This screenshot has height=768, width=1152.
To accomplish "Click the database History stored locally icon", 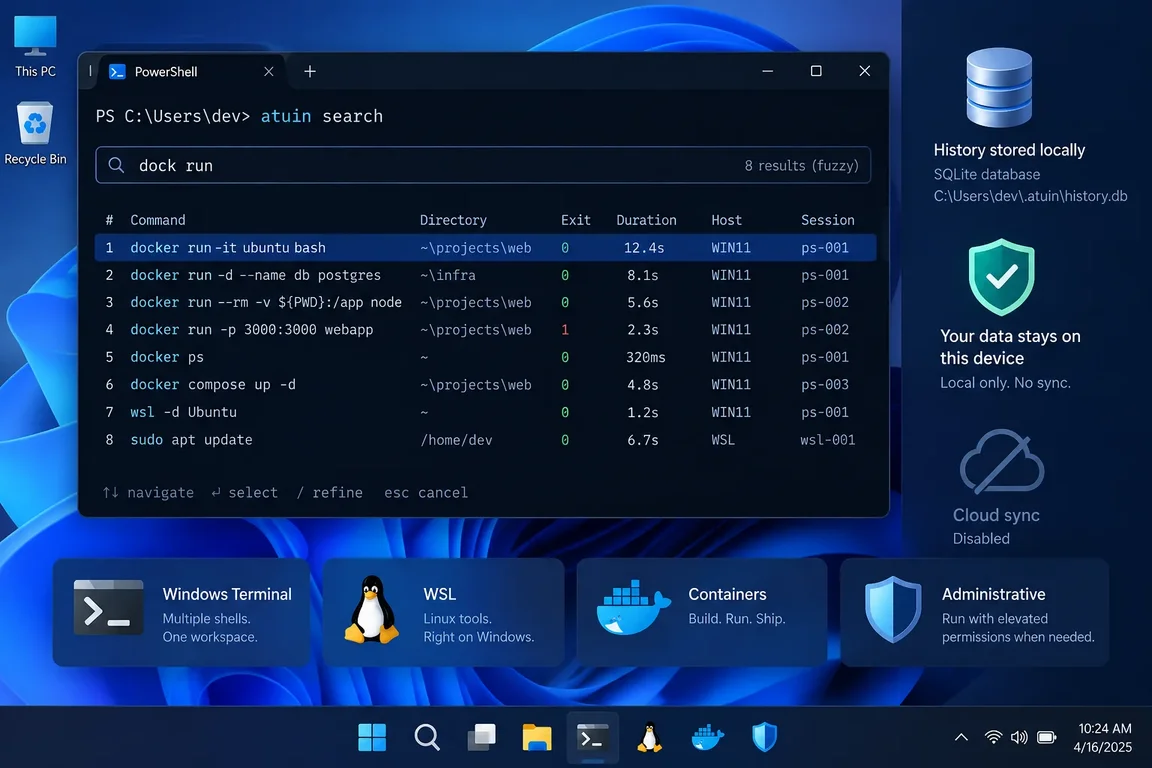I will click(999, 87).
